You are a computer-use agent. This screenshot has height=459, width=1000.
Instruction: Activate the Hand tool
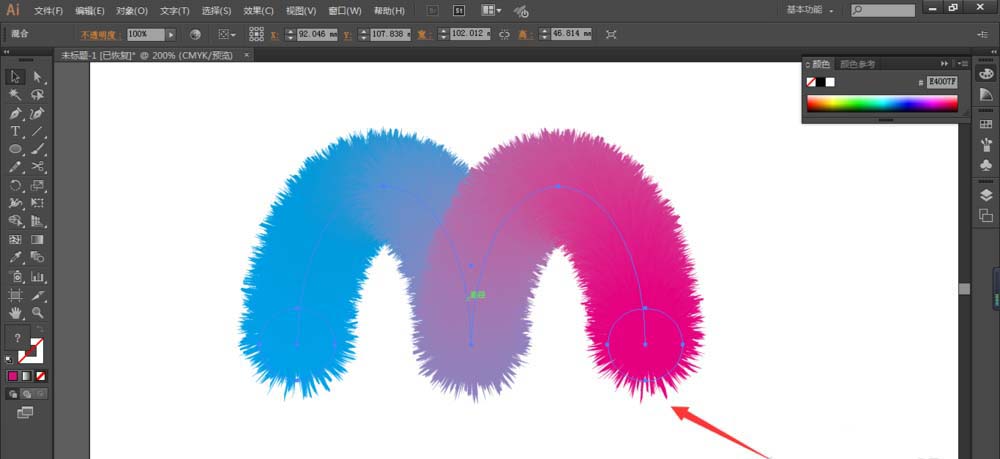[16, 312]
